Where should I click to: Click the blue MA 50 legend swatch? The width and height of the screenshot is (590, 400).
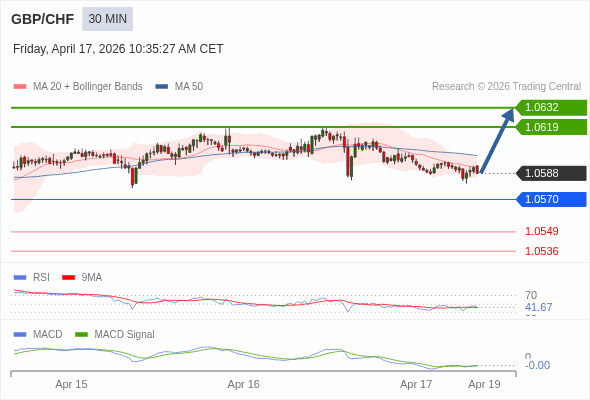point(162,87)
